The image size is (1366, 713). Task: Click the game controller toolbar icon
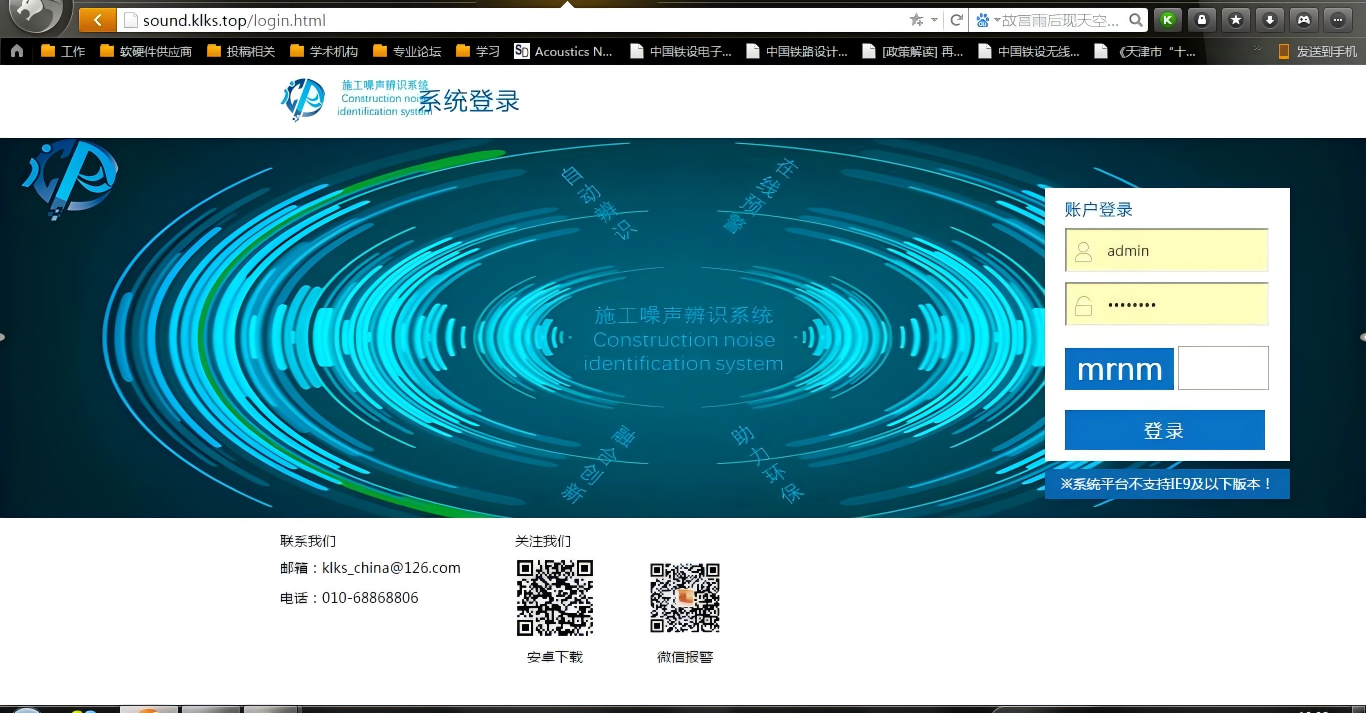pyautogui.click(x=1303, y=20)
